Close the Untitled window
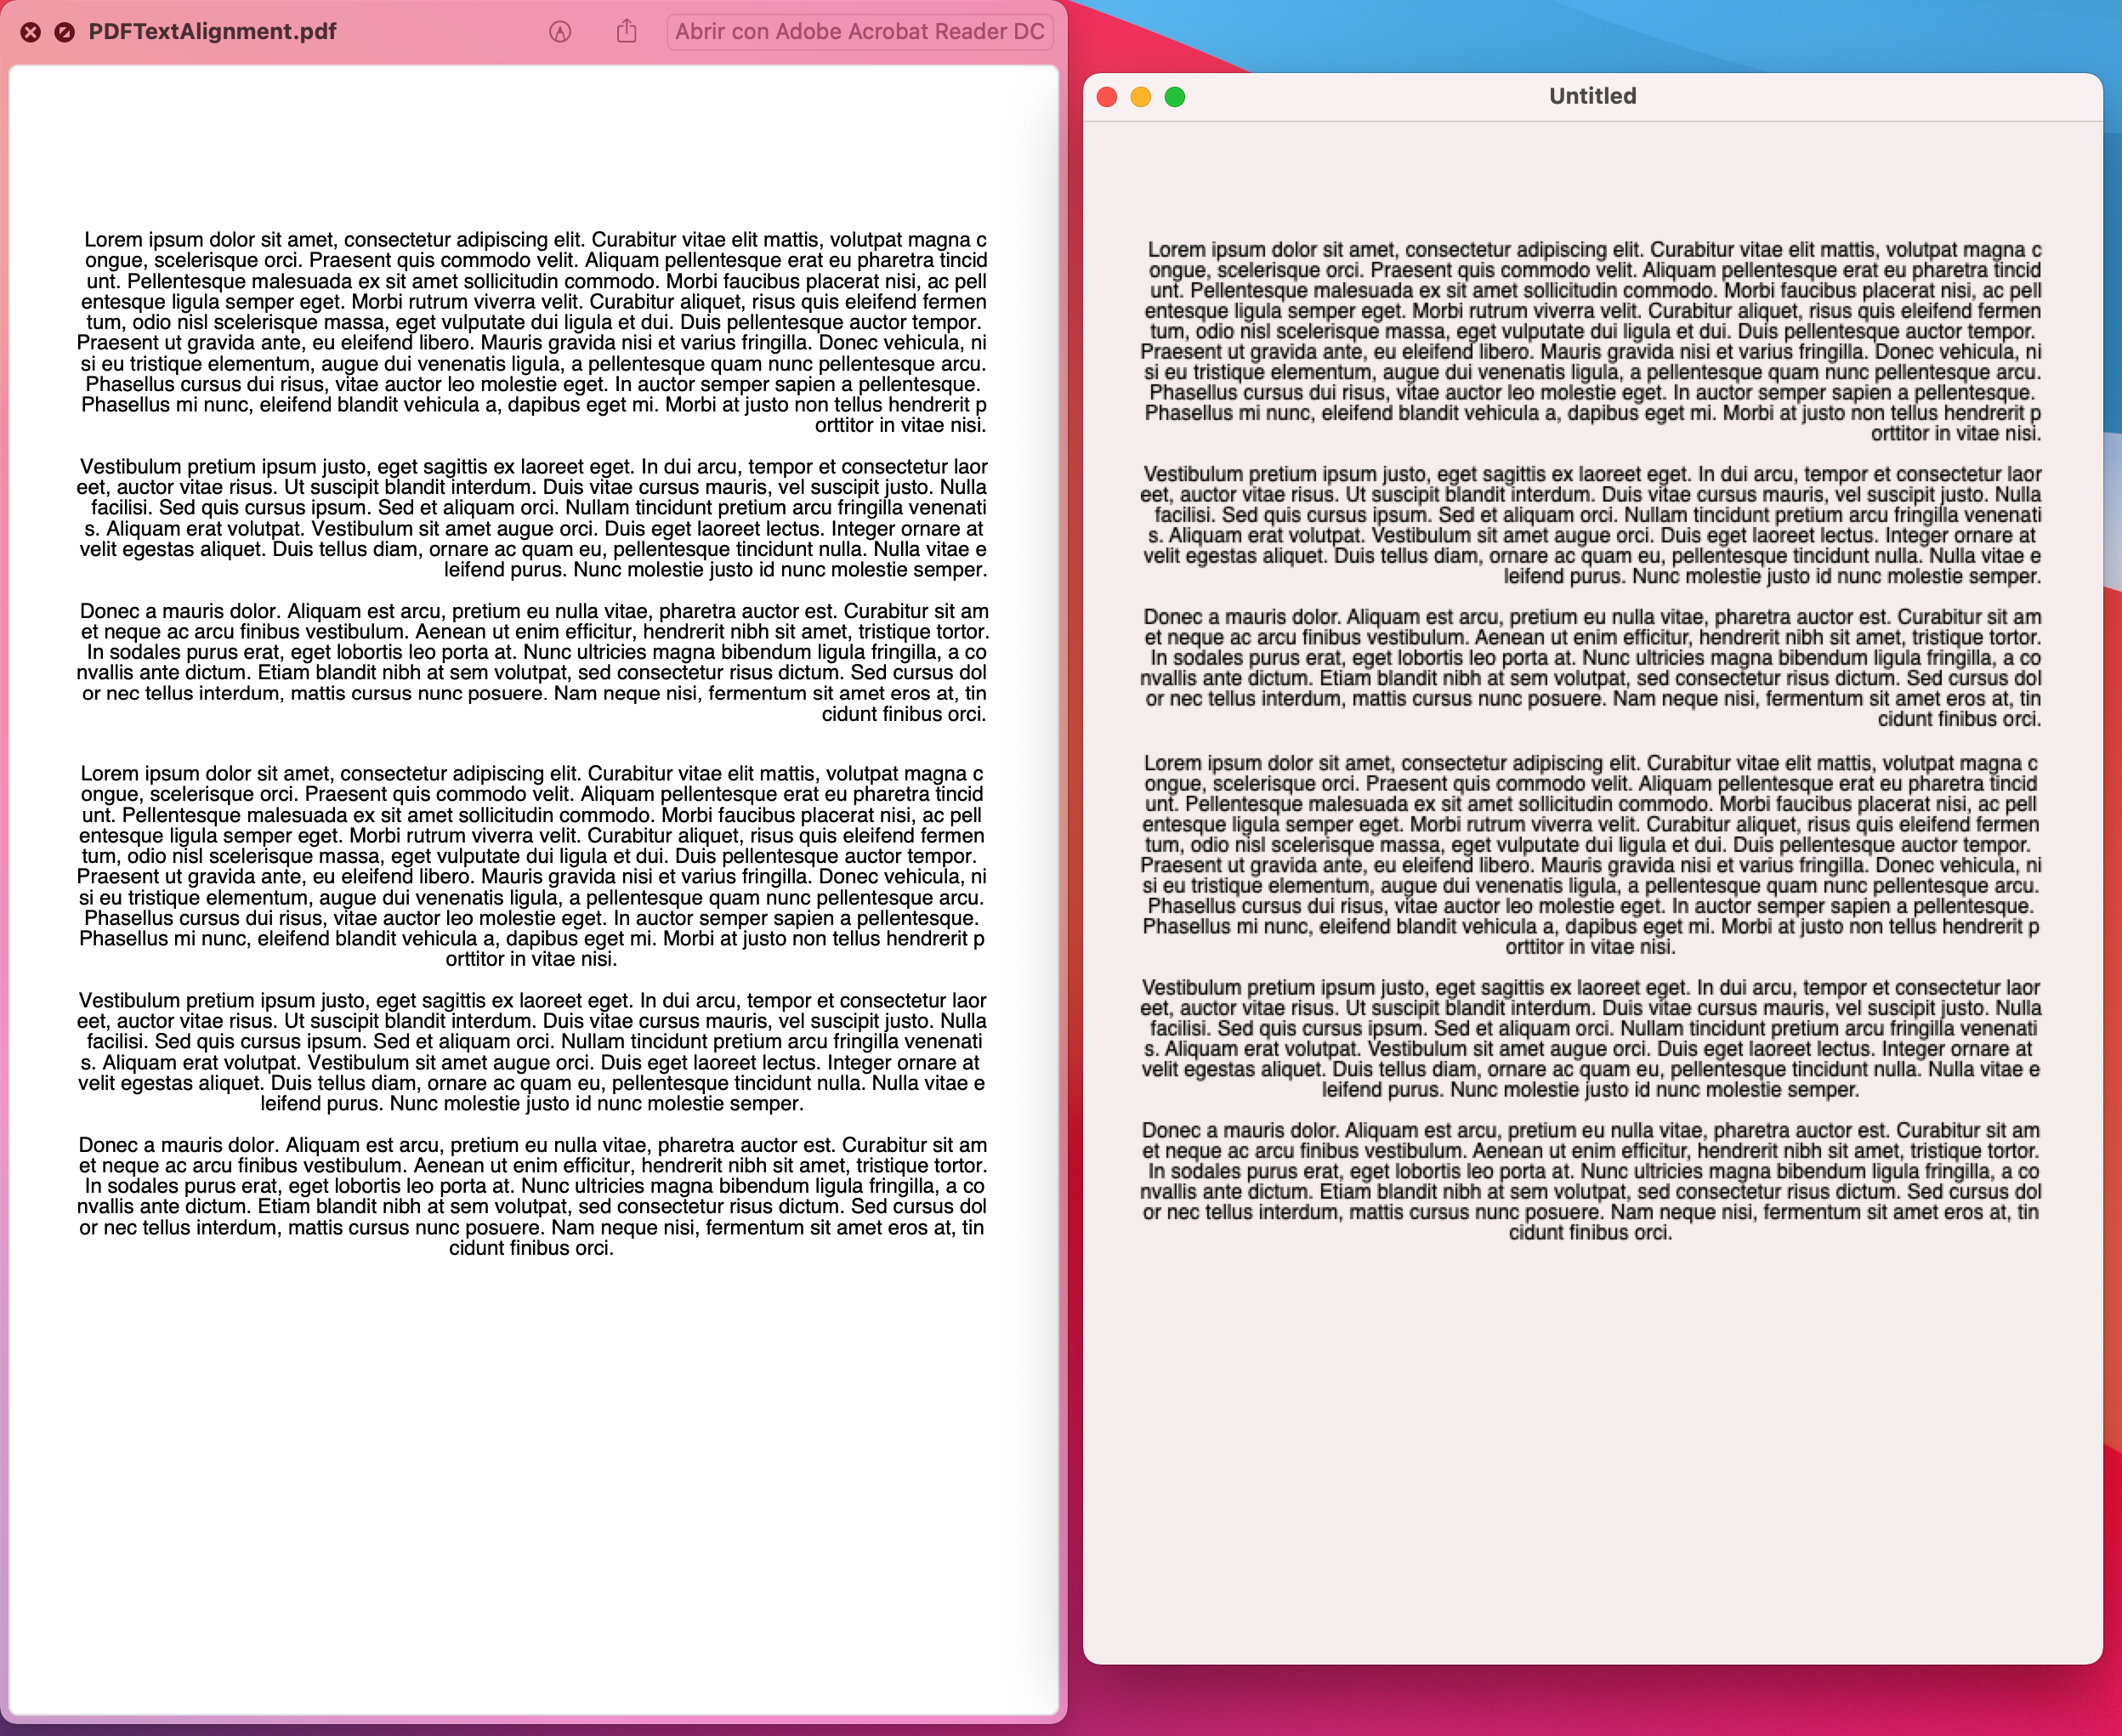Image resolution: width=2122 pixels, height=1736 pixels. [1107, 97]
